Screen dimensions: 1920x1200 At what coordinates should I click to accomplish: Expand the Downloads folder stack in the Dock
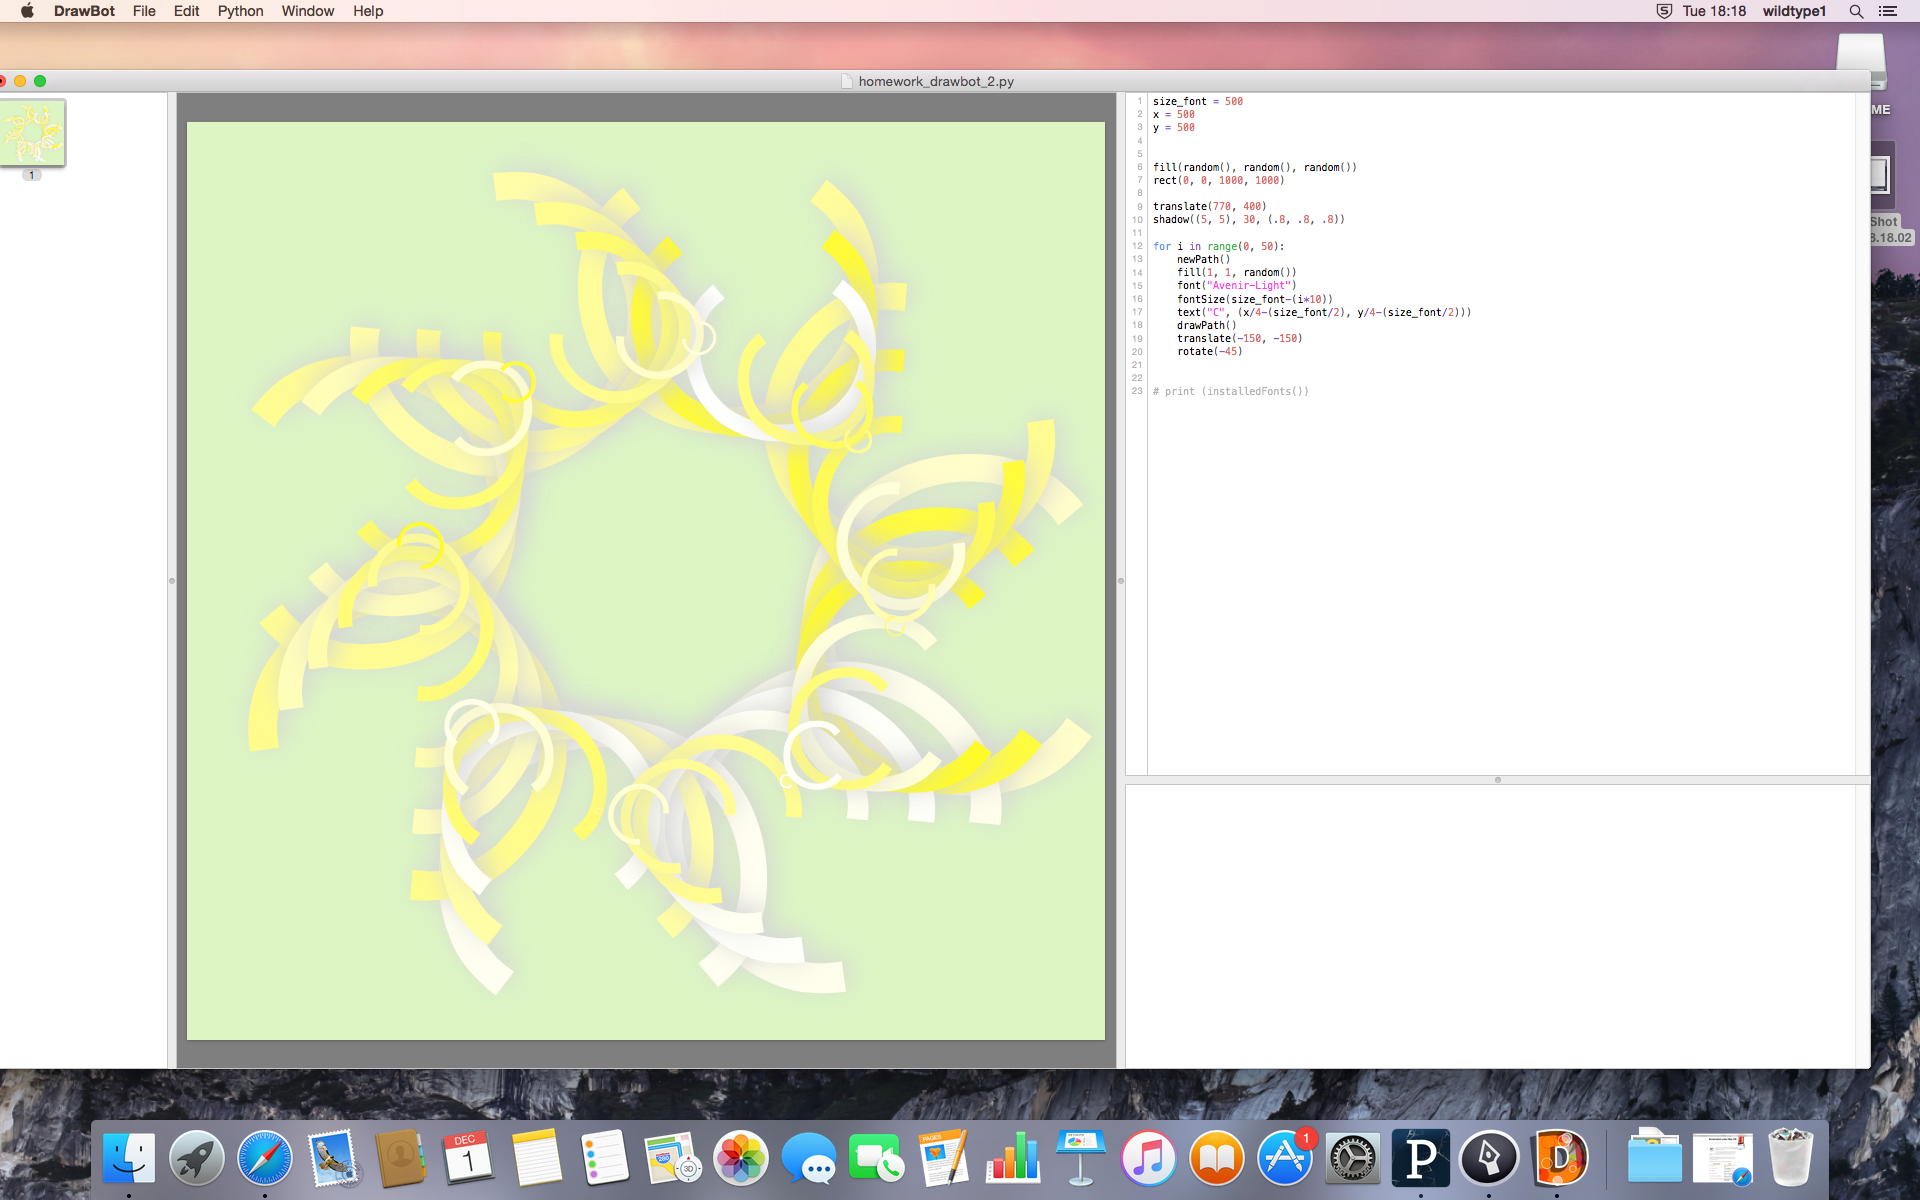(1654, 1159)
